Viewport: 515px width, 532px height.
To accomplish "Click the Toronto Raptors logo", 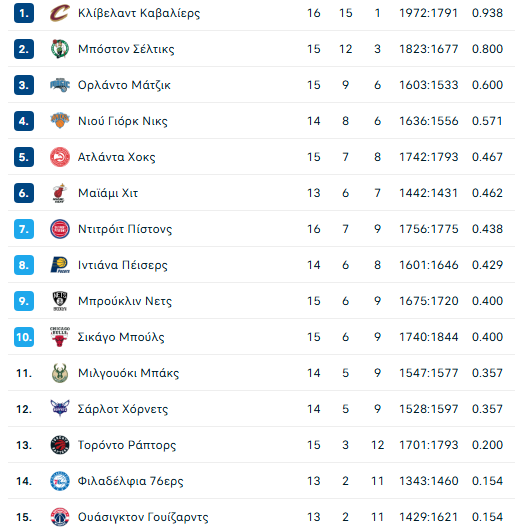I will 60,445.
